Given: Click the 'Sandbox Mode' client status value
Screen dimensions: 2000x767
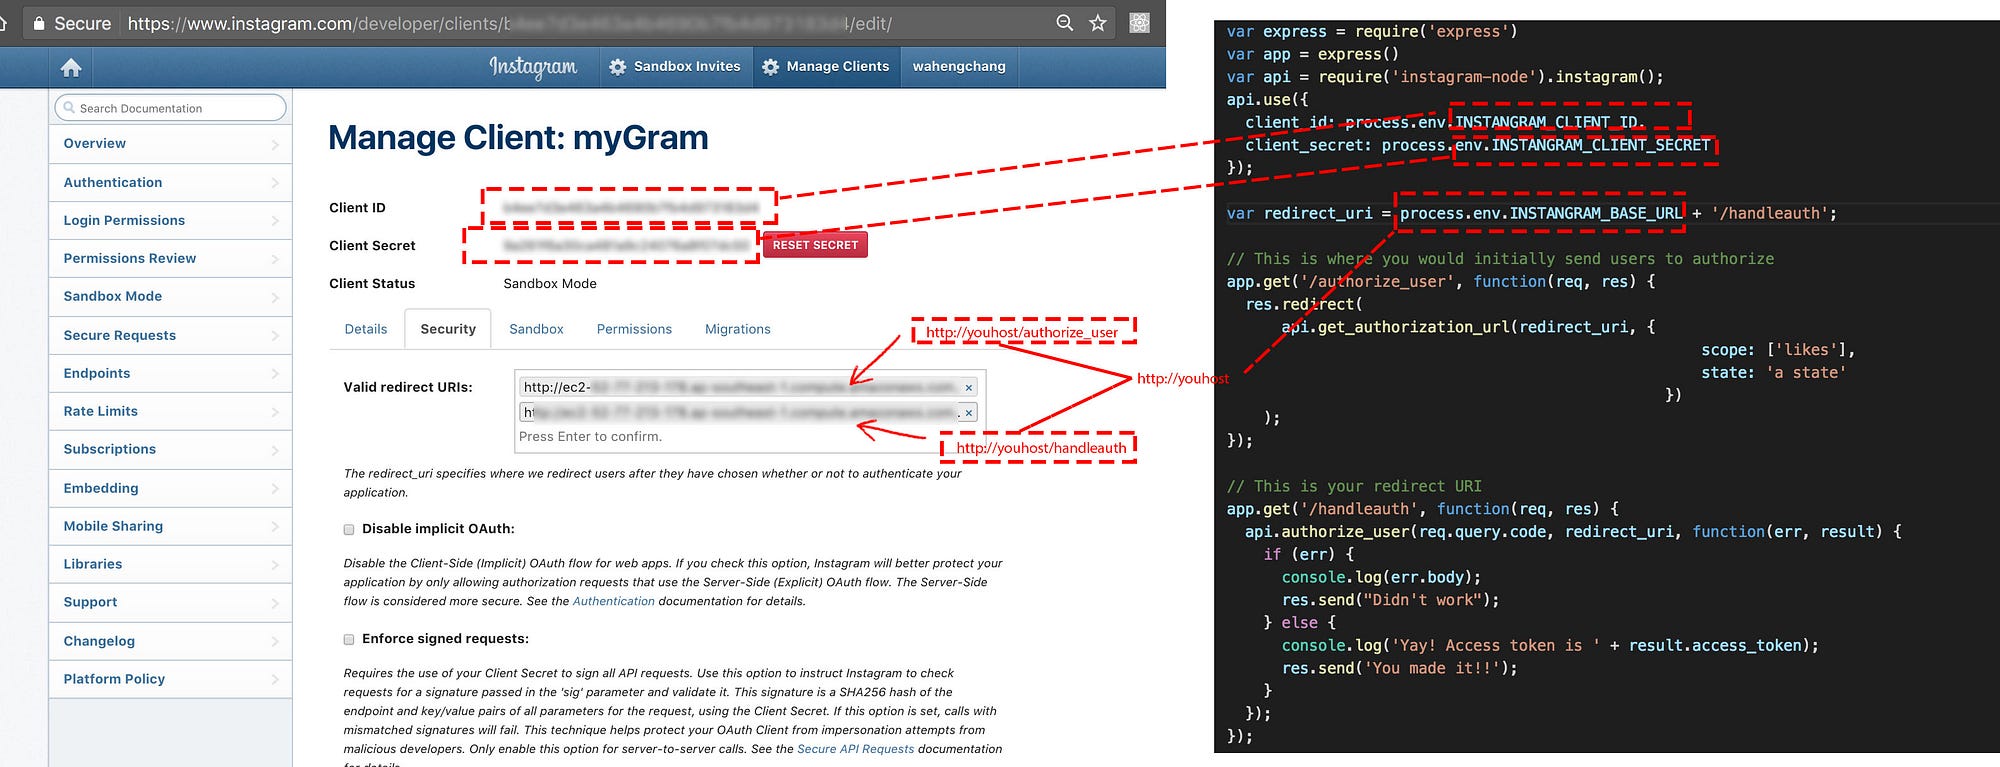Looking at the screenshot, I should (x=550, y=284).
